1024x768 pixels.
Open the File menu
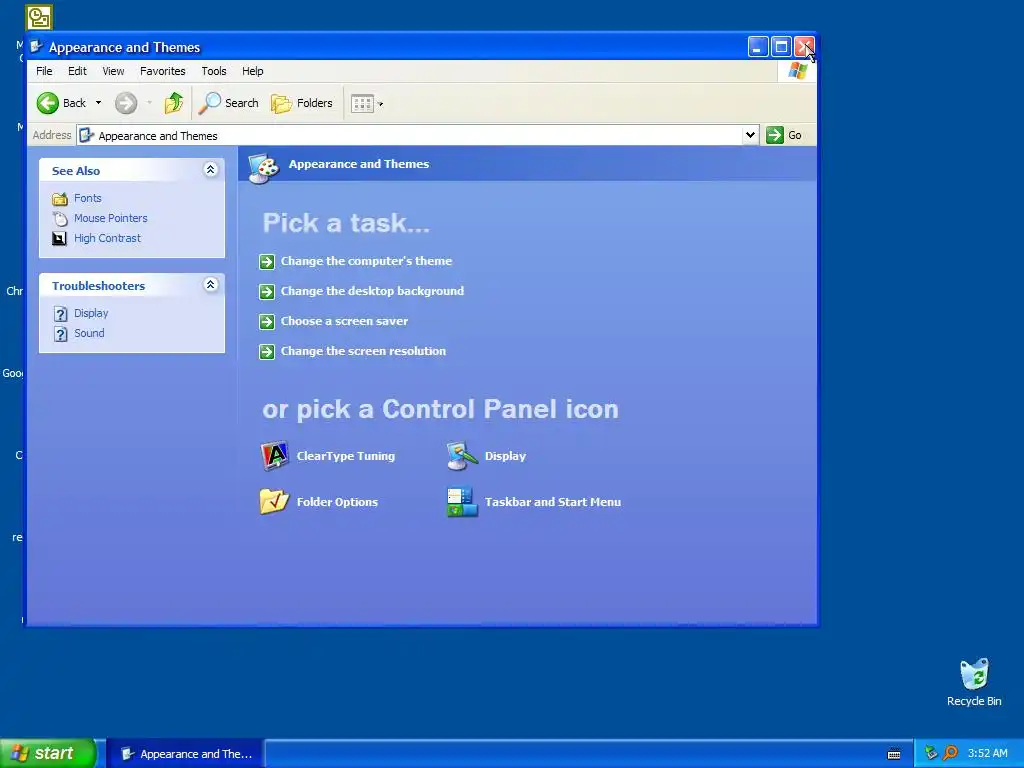44,71
